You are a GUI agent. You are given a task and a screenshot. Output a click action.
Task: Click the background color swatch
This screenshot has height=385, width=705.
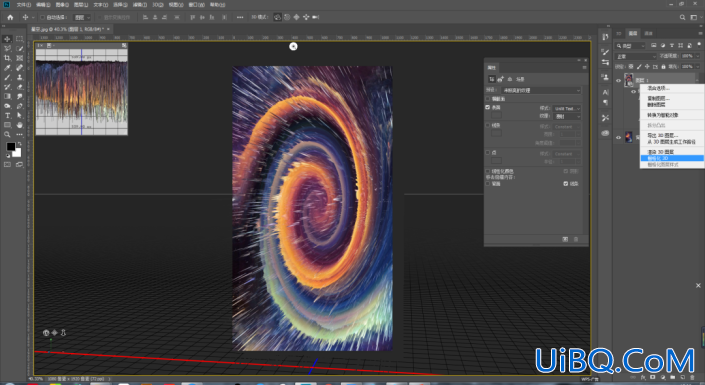pos(18,153)
